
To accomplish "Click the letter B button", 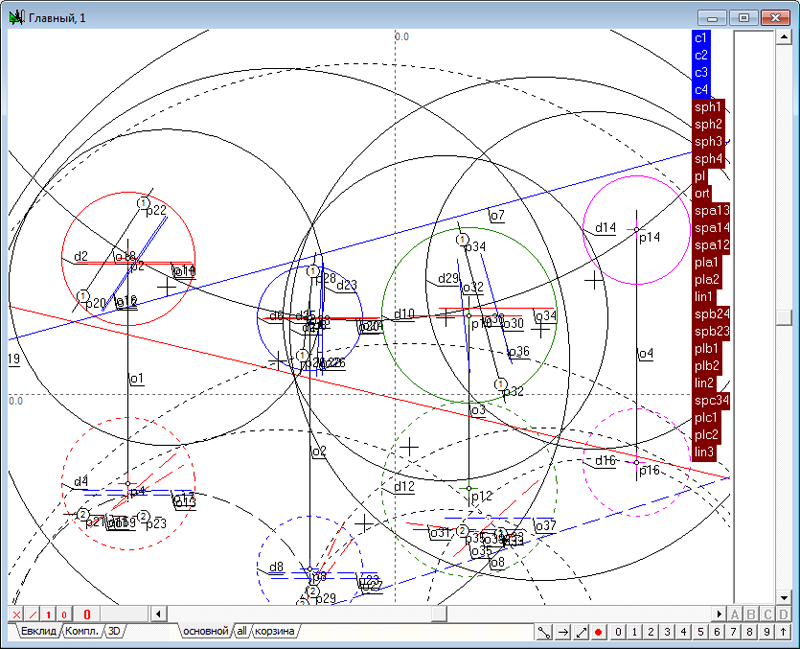I will 751,614.
